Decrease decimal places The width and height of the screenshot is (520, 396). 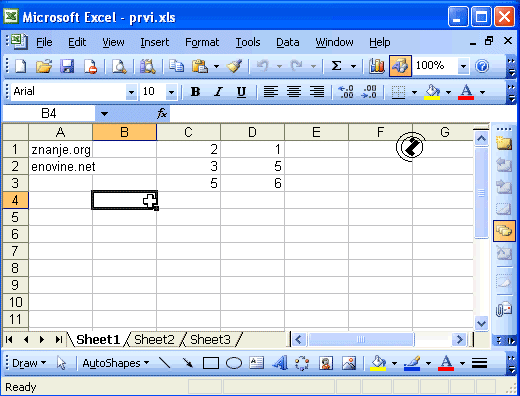(x=369, y=91)
